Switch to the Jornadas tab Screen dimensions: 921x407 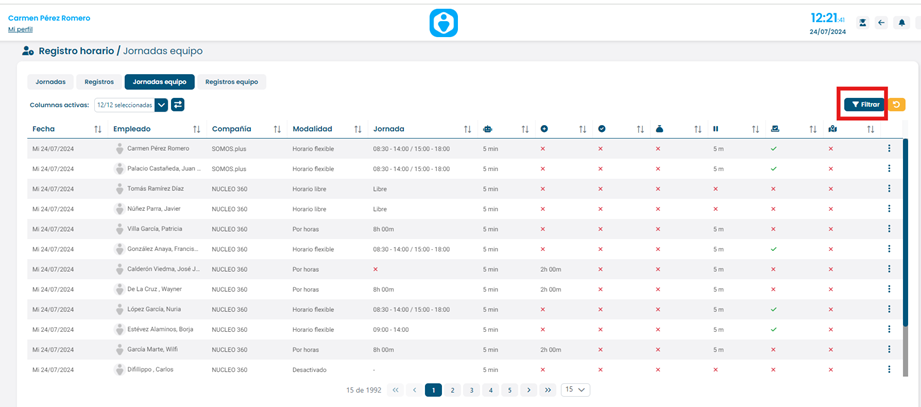point(50,82)
